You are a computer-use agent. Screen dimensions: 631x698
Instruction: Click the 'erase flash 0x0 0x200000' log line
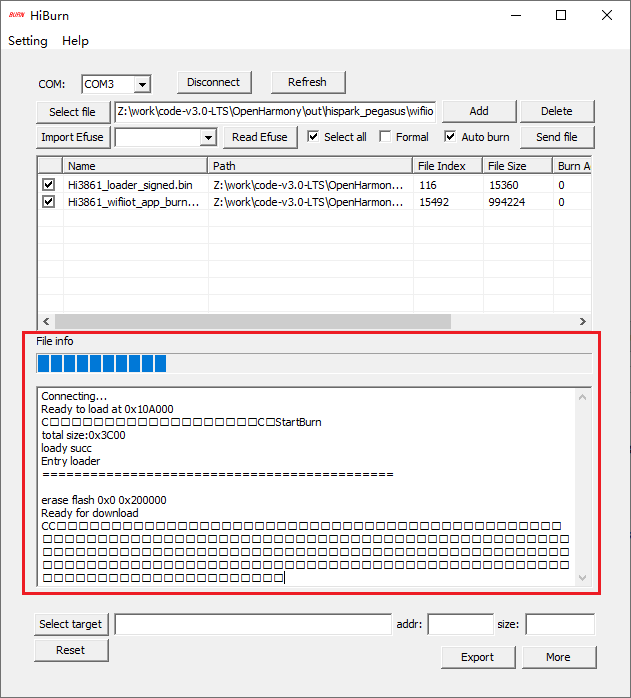coord(104,500)
